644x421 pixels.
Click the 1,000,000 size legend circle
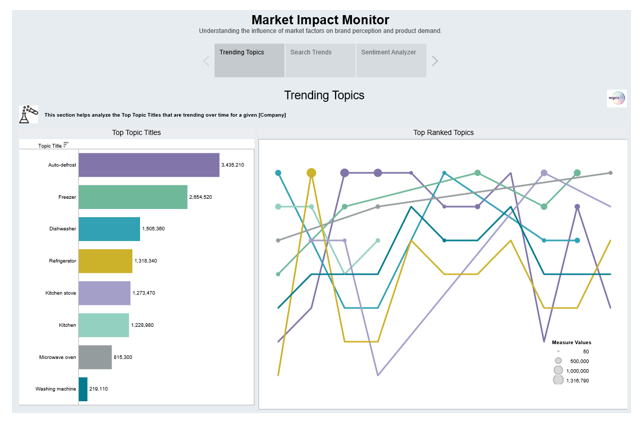click(558, 370)
